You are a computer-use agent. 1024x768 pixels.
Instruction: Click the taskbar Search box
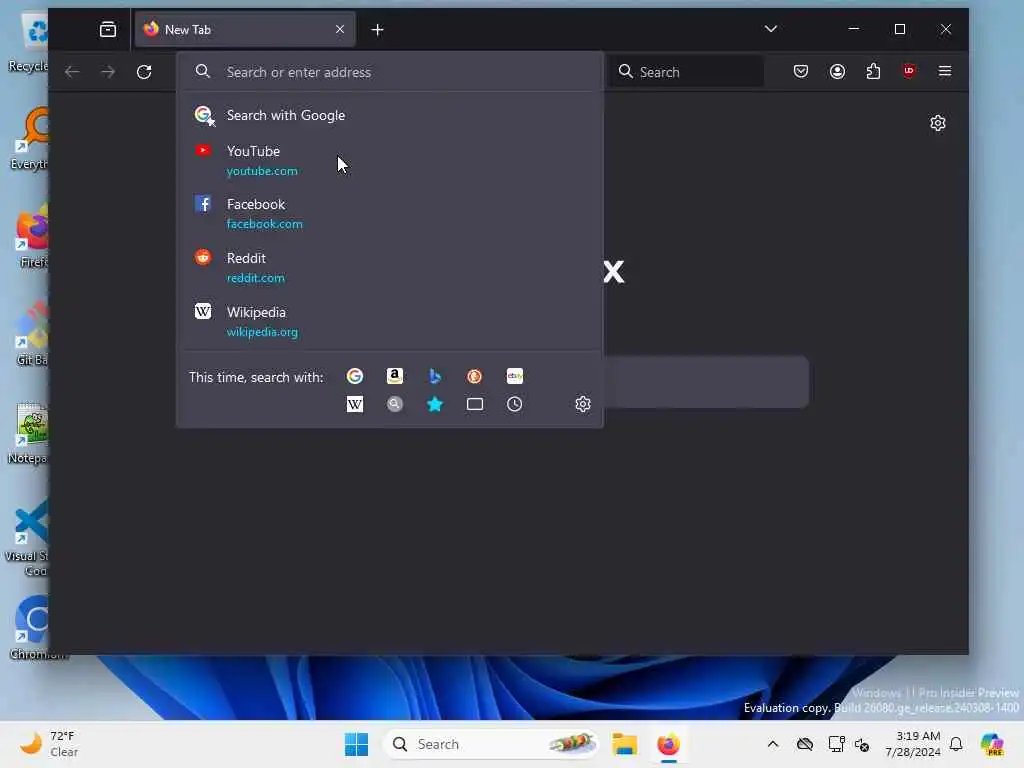tap(490, 744)
